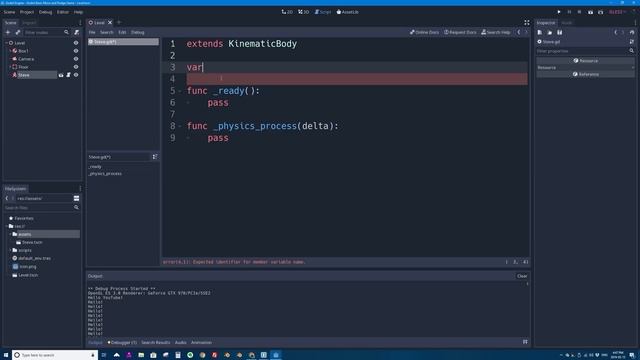The width and height of the screenshot is (640, 360).
Task: Jump to _physics_process in the methods list
Action: pos(105,173)
